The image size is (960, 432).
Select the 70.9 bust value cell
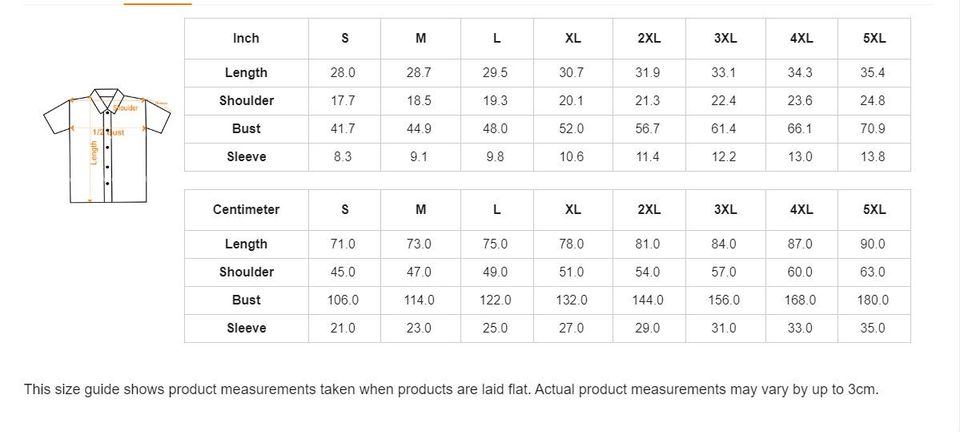click(x=873, y=128)
